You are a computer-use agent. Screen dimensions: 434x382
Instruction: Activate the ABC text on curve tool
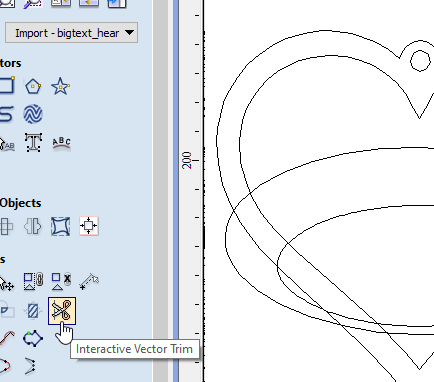click(x=62, y=143)
